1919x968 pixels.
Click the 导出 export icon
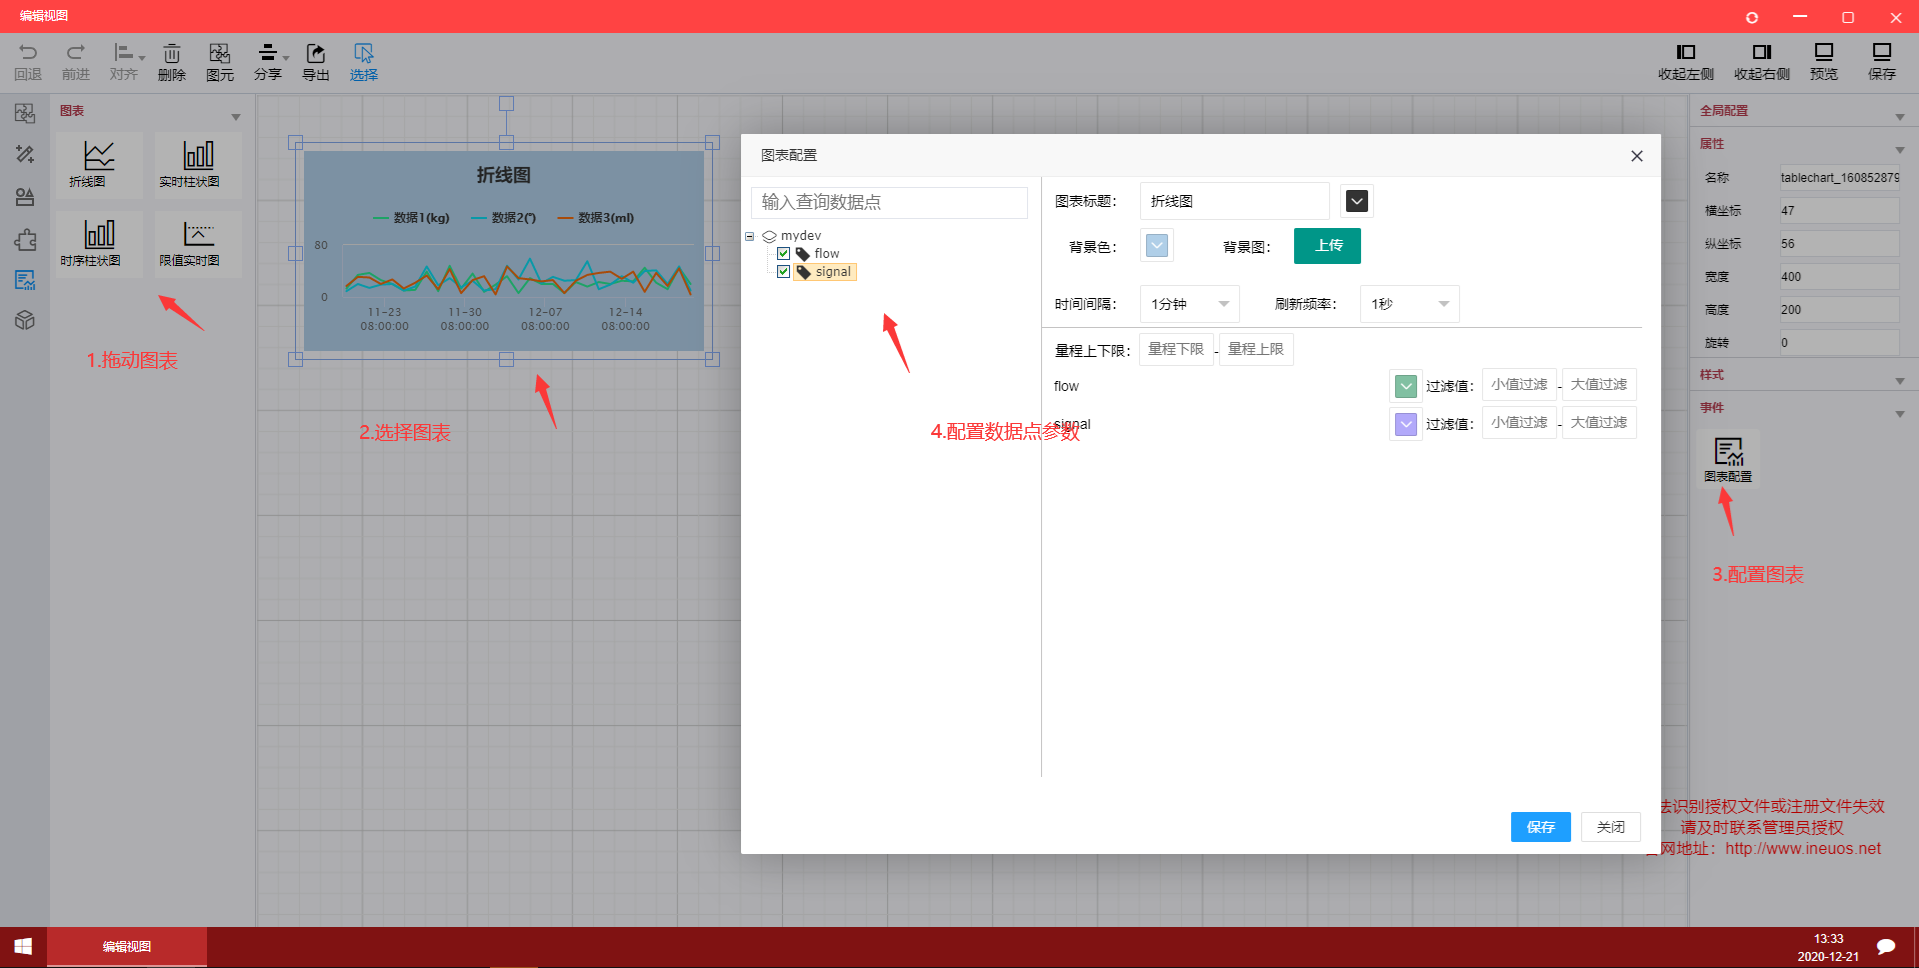click(316, 62)
